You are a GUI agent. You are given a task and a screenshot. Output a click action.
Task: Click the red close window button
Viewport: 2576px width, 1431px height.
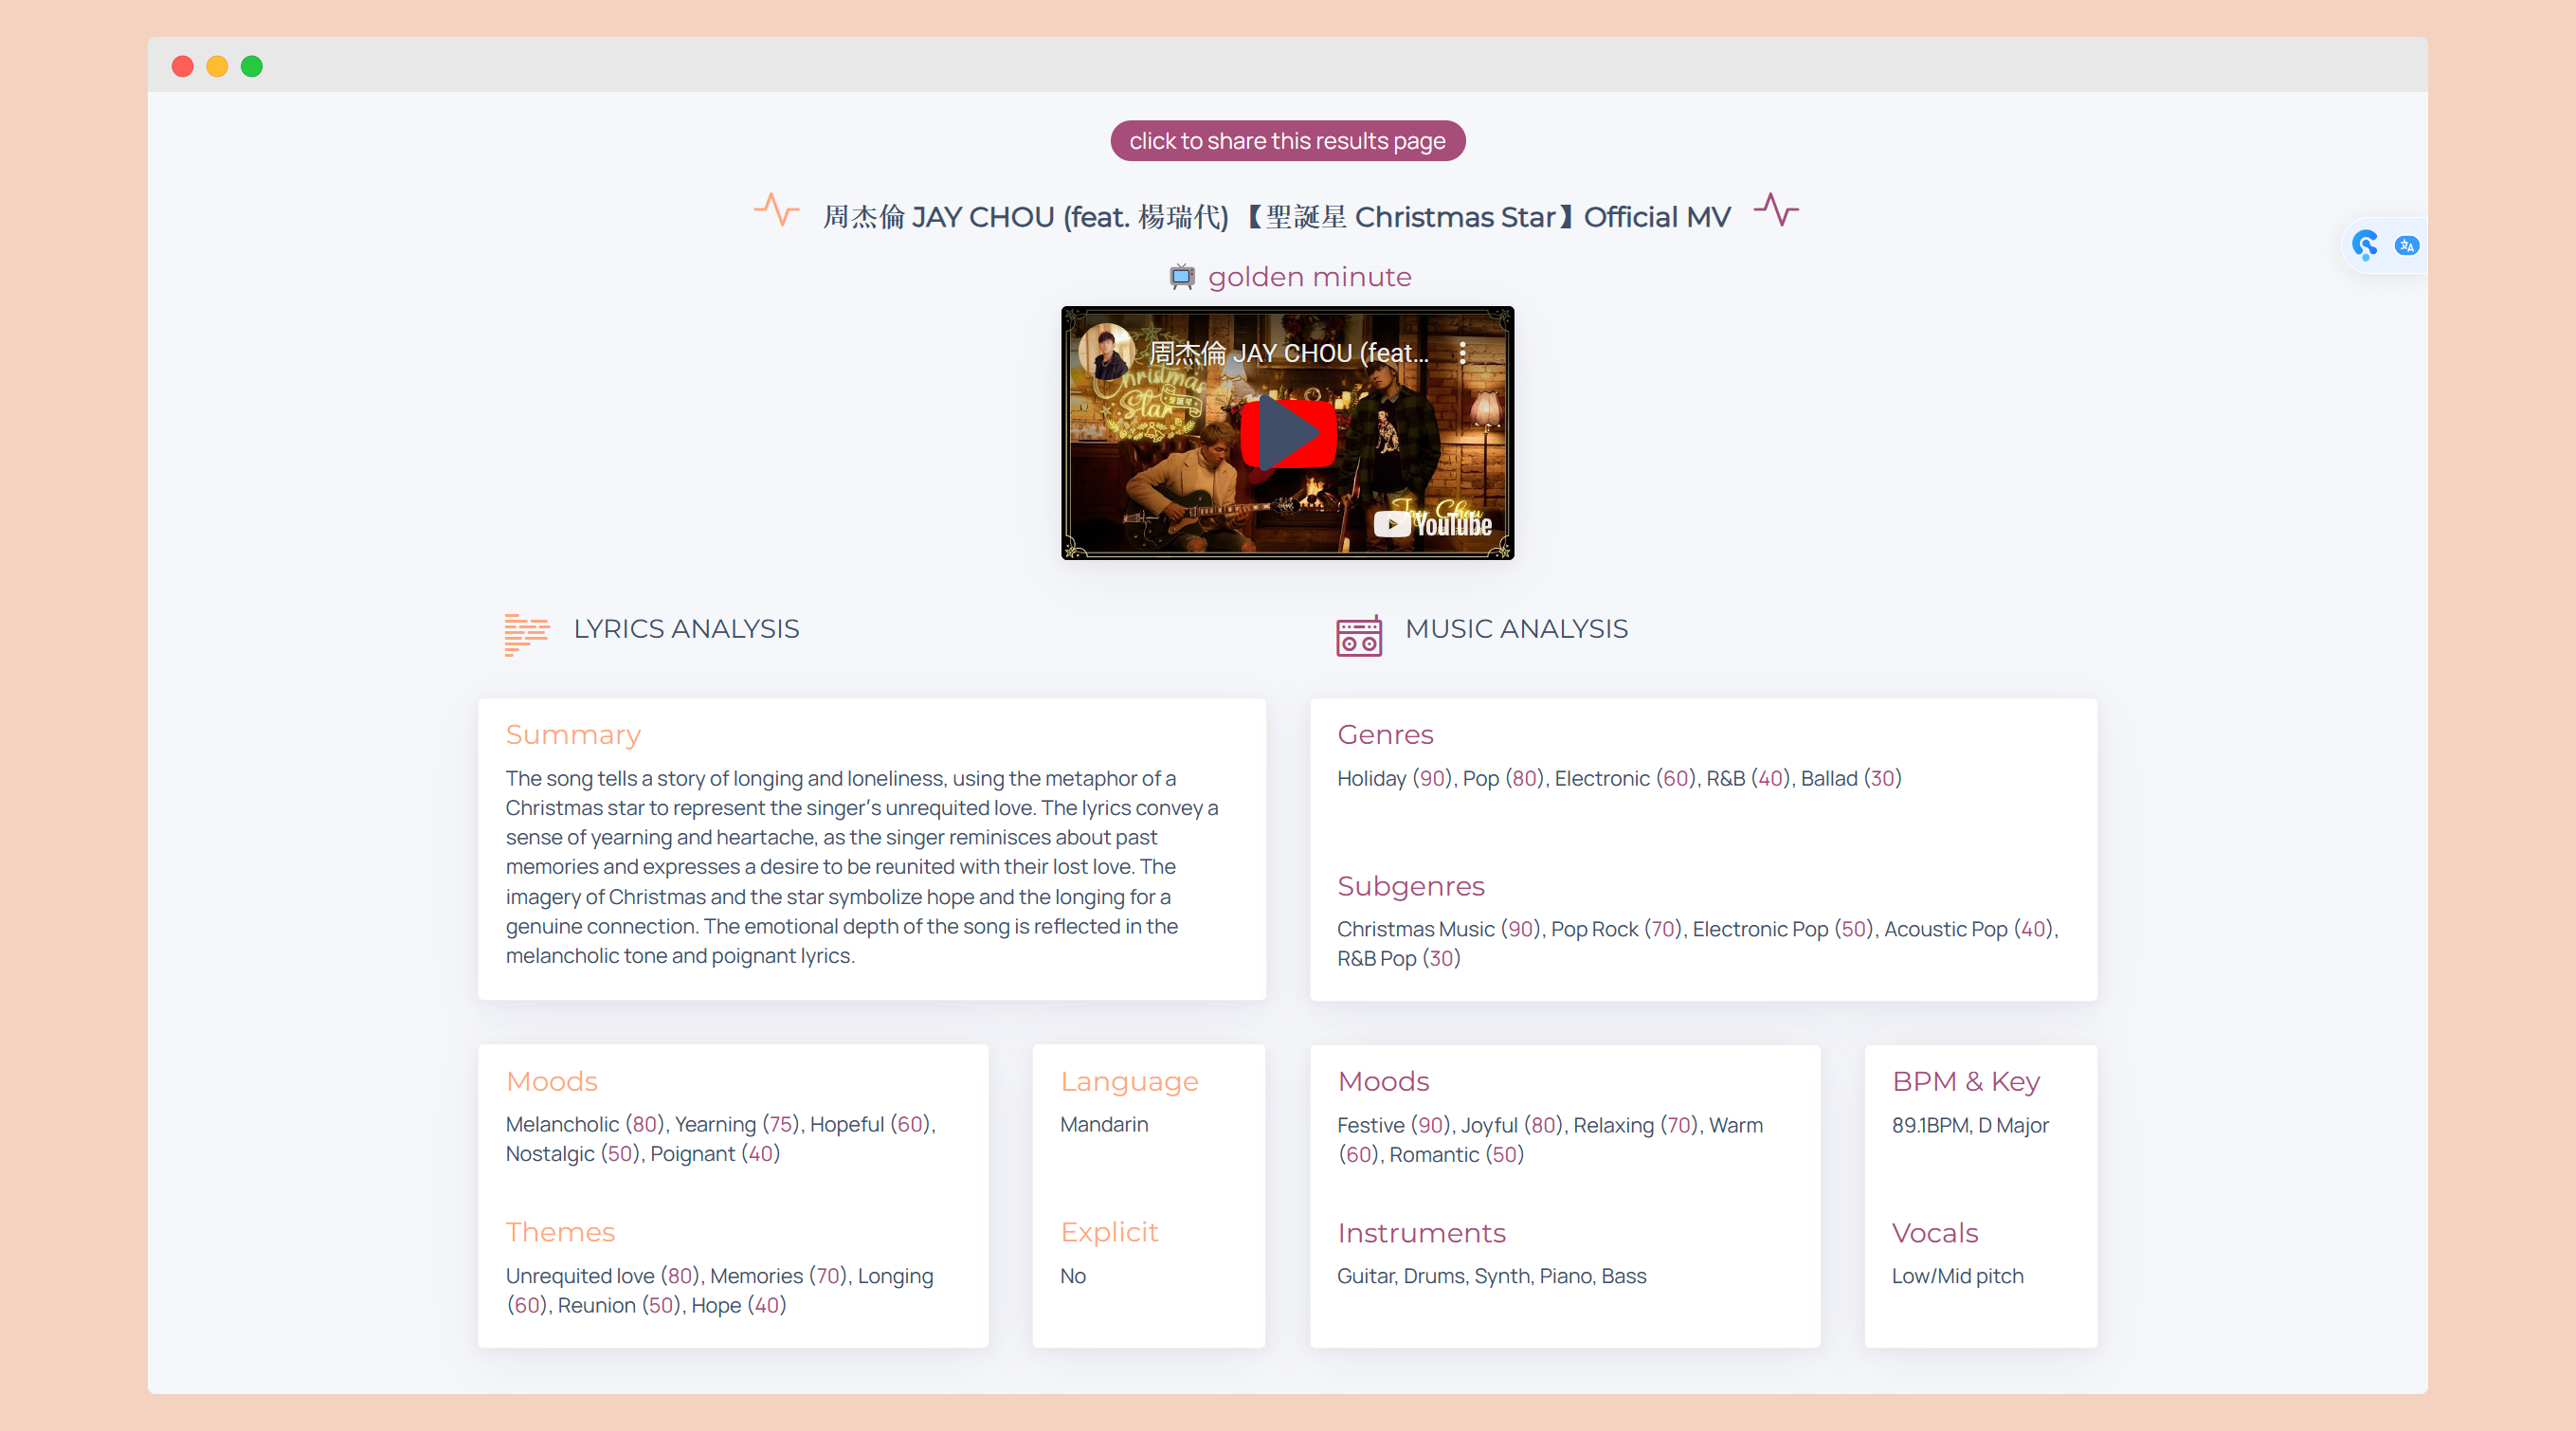pyautogui.click(x=182, y=66)
